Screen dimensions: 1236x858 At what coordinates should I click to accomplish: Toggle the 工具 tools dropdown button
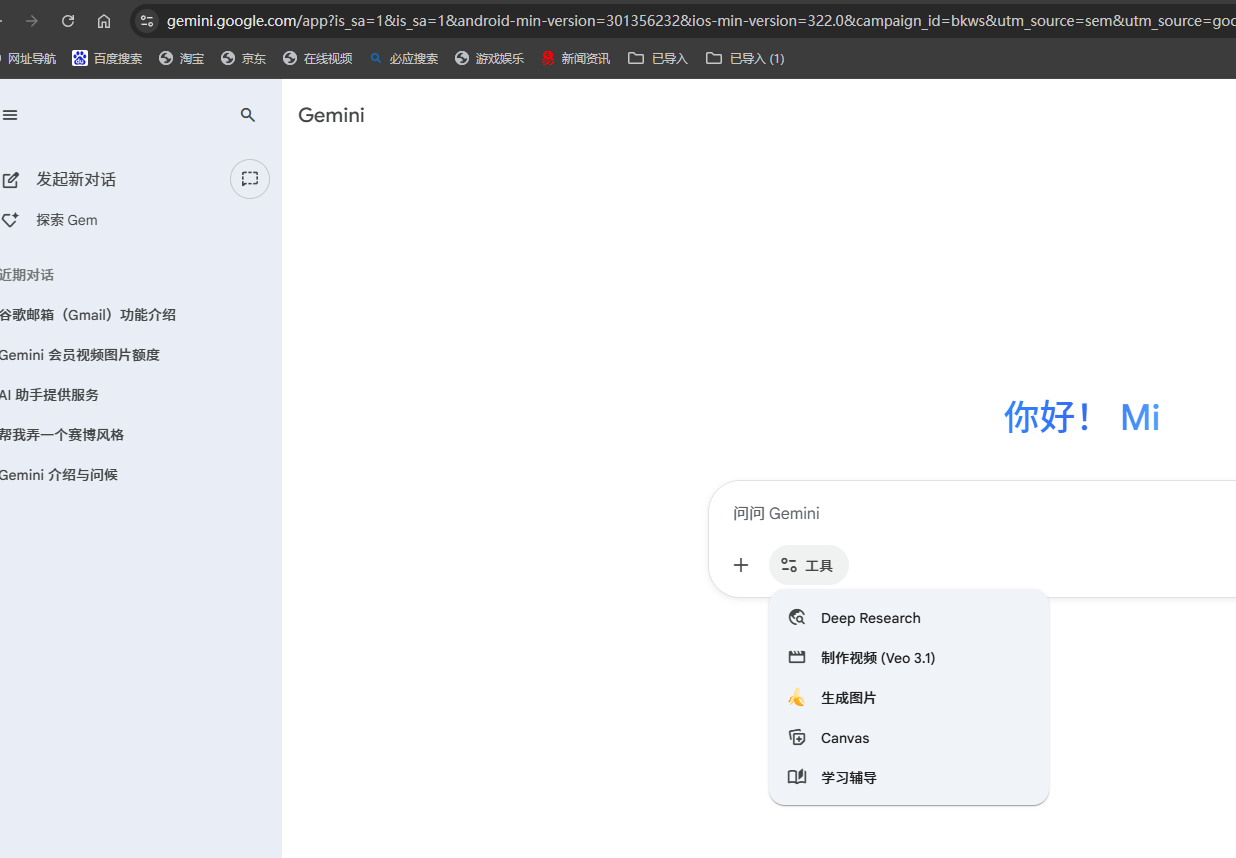point(808,565)
